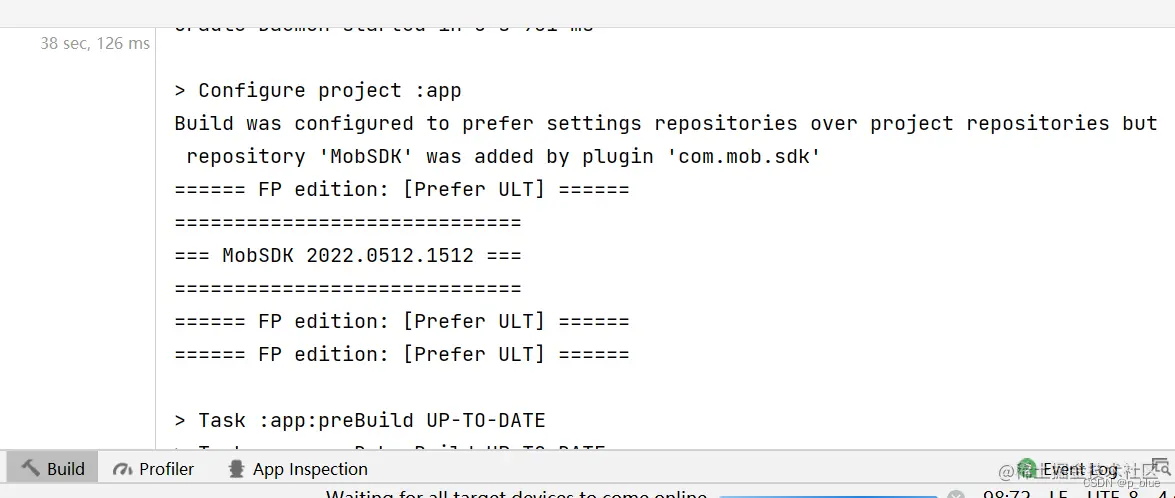Open the LF line separator selector
This screenshot has height=498, width=1175.
point(1058,494)
